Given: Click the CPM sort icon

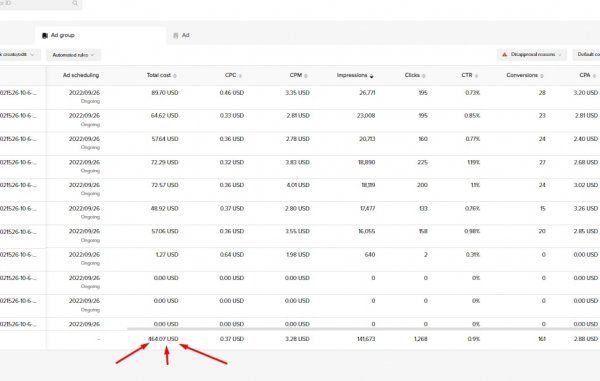Looking at the screenshot, I should pos(306,76).
